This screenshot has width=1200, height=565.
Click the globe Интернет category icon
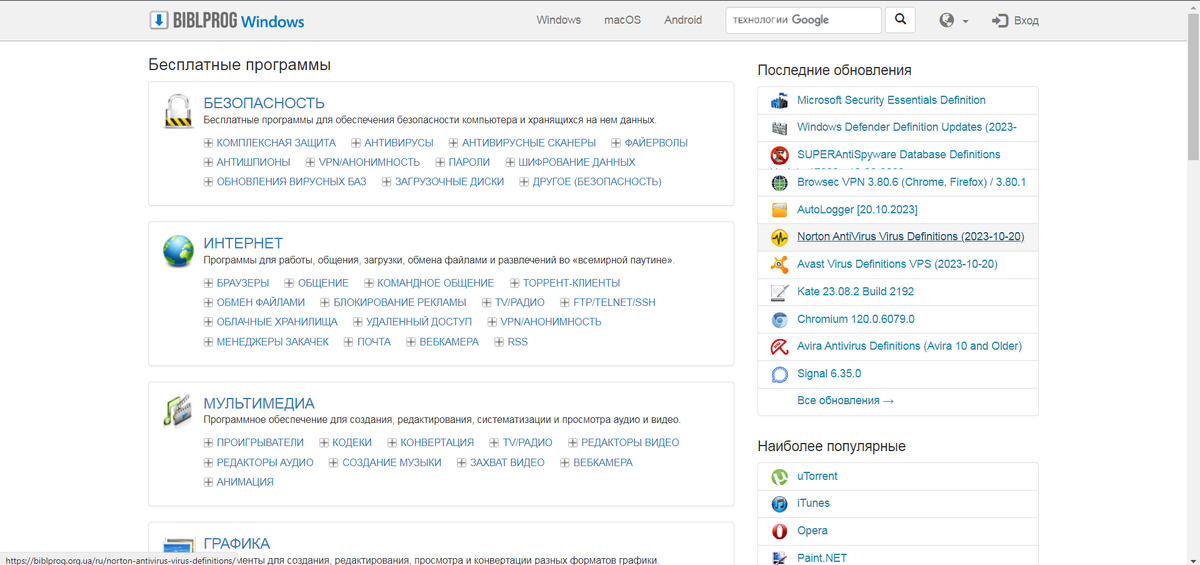[x=178, y=251]
